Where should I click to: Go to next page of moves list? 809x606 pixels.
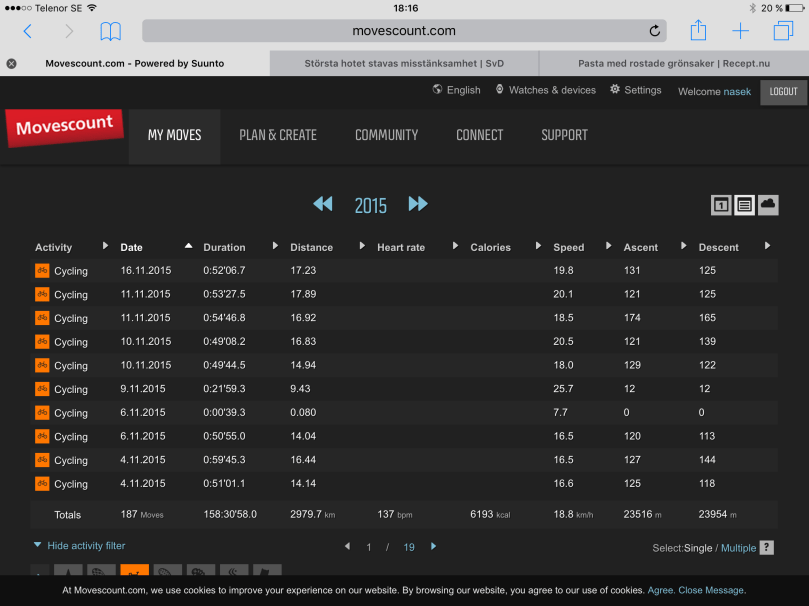433,547
